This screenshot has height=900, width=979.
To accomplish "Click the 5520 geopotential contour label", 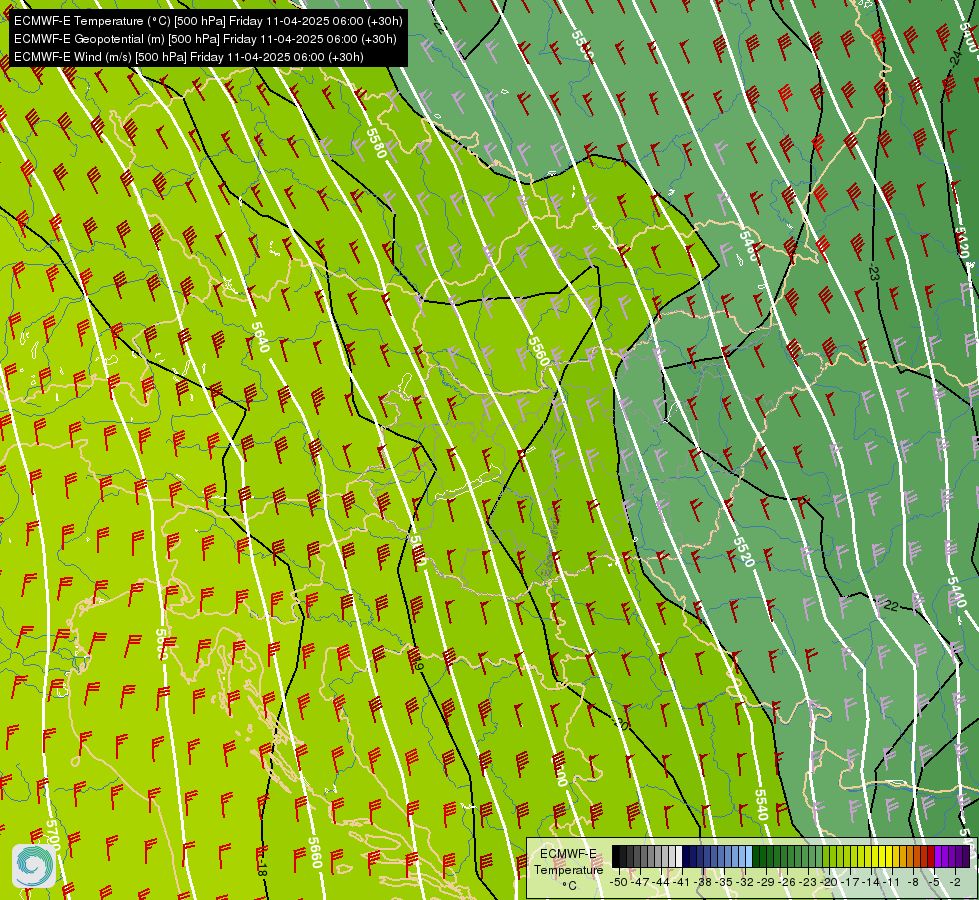I will 744,552.
